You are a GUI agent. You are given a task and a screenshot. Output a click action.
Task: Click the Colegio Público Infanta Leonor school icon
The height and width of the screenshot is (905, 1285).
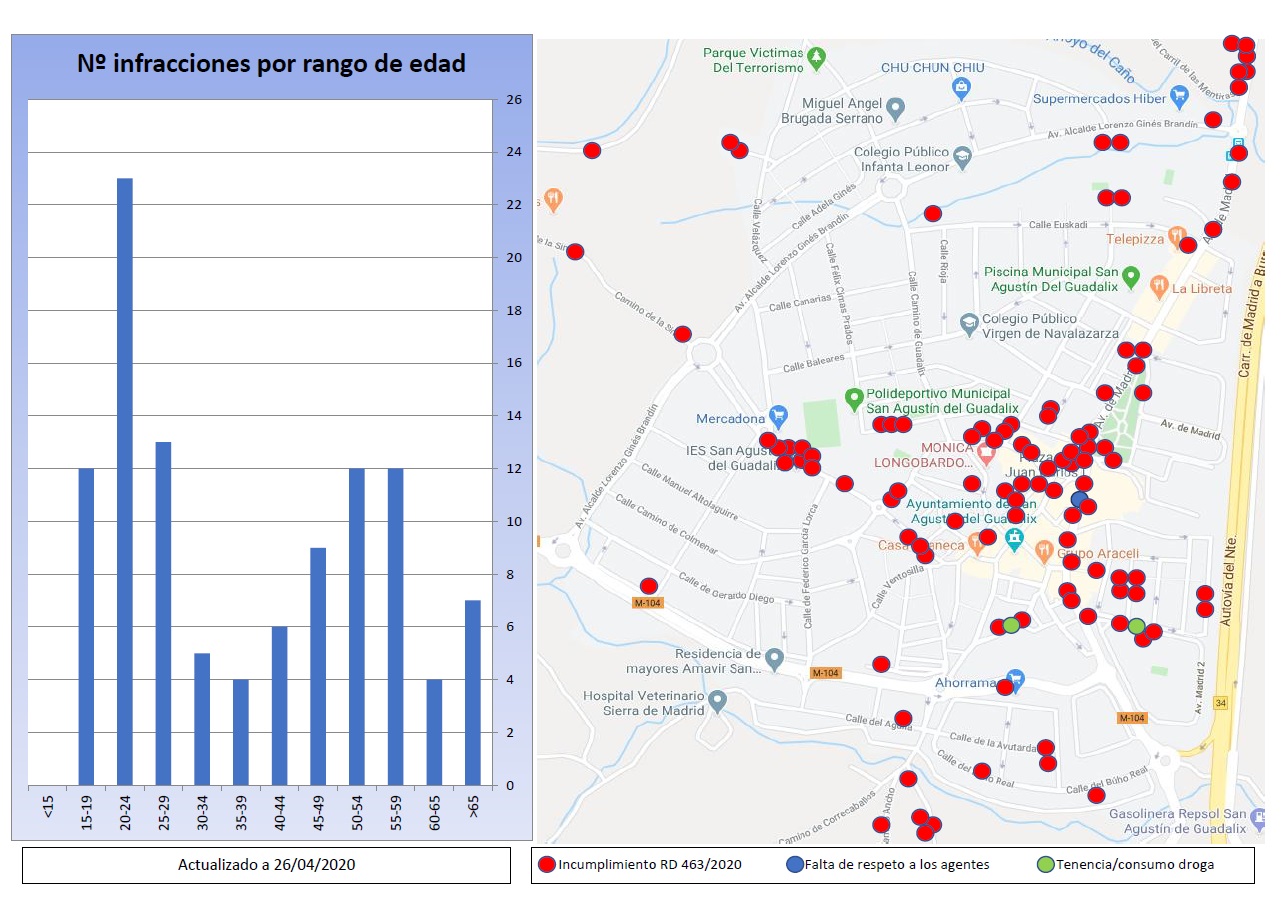tap(961, 158)
